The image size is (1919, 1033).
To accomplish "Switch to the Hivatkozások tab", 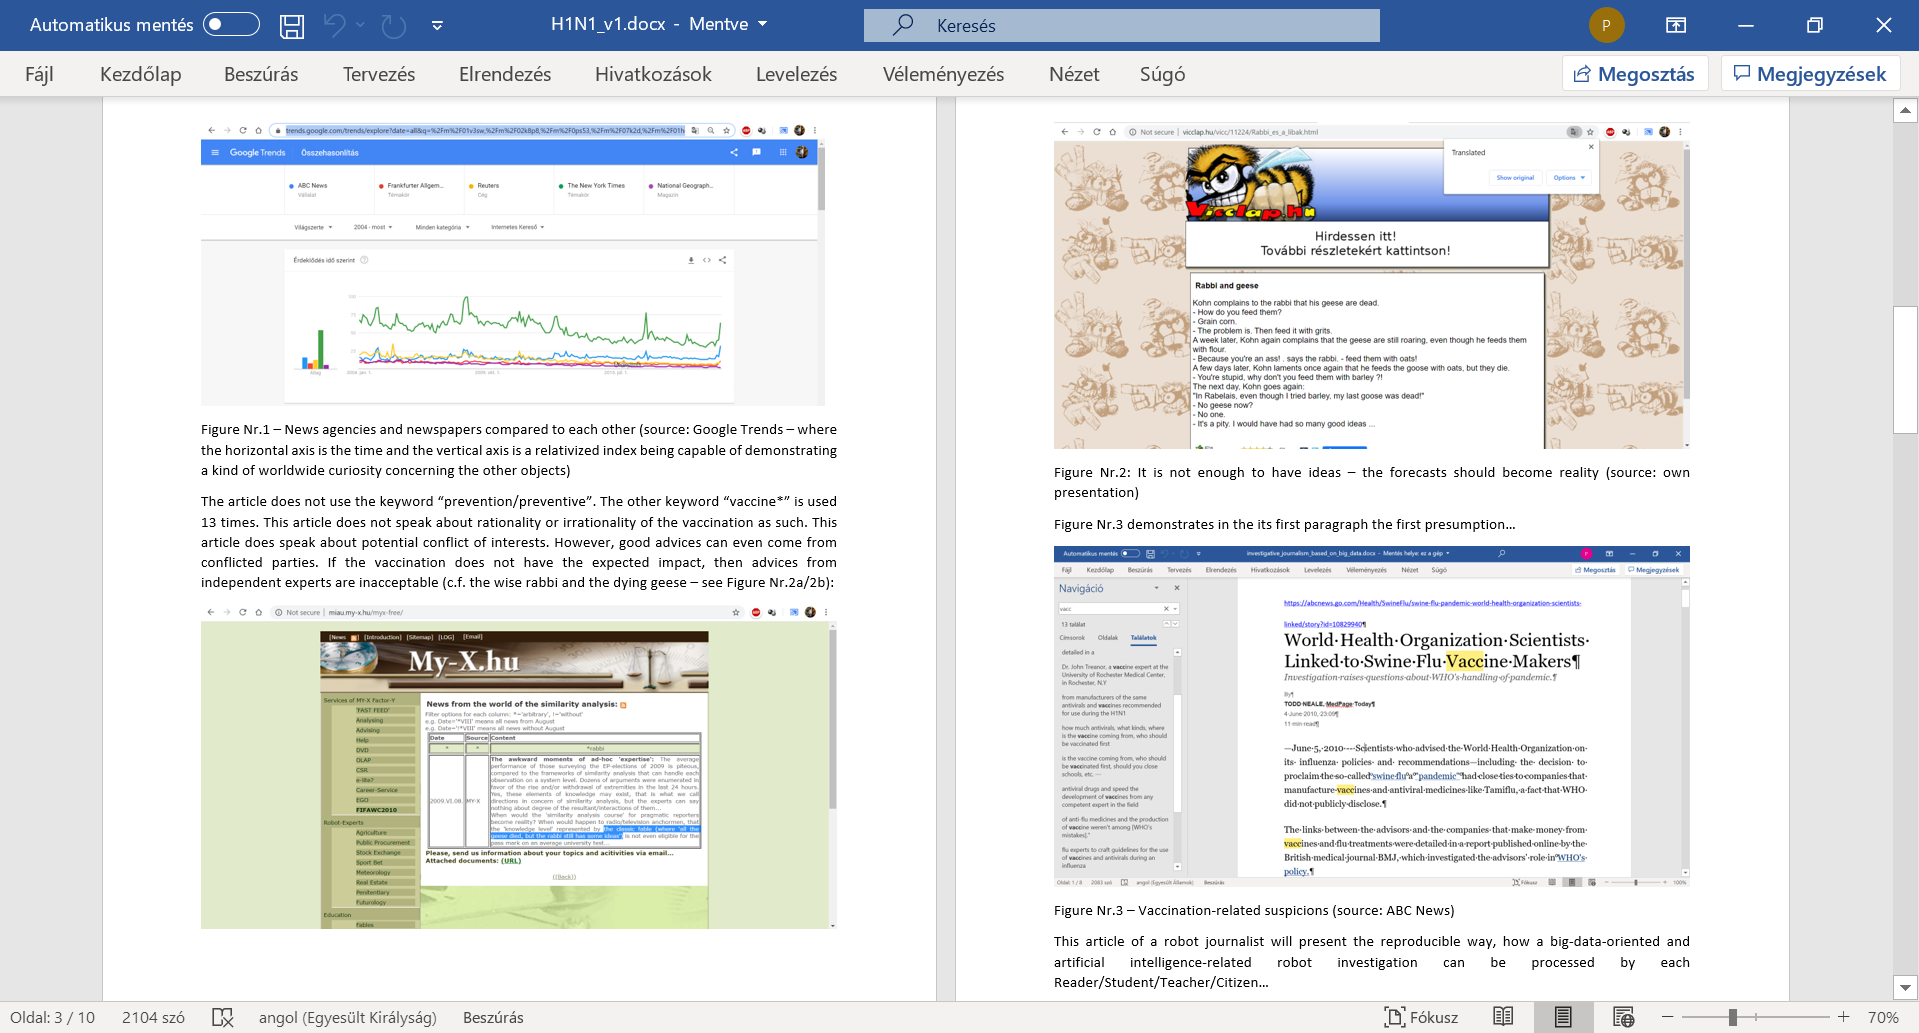I will [653, 74].
